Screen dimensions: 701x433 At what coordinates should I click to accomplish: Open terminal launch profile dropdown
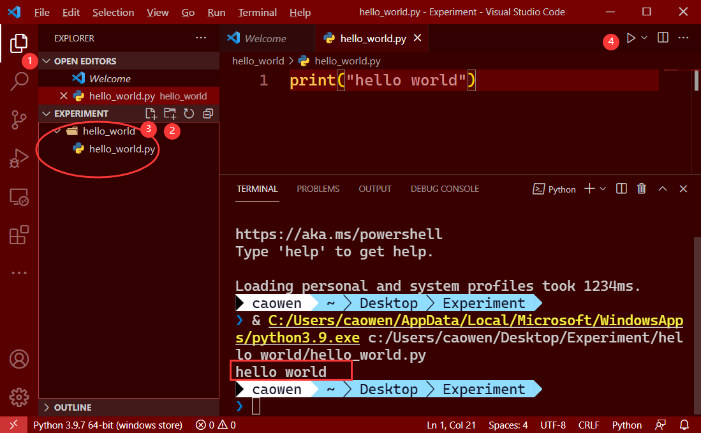coord(603,189)
